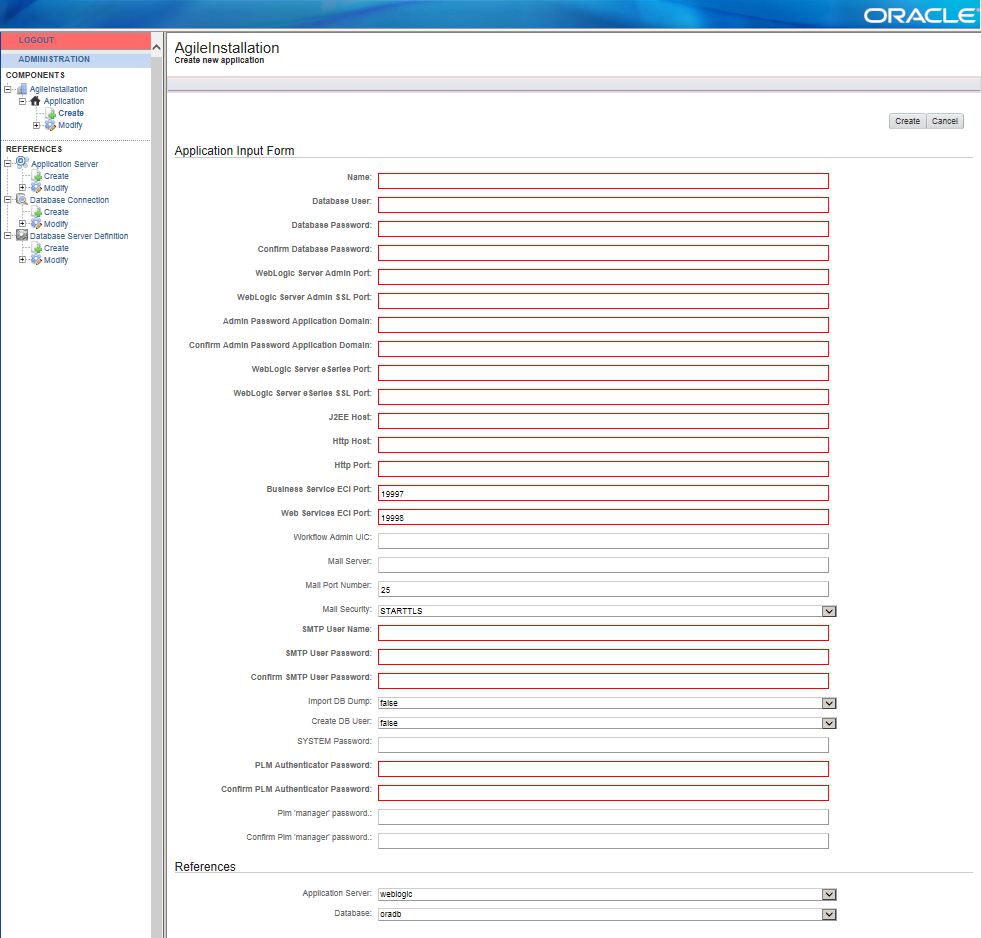This screenshot has width=982, height=938.
Task: Focus the Workflow Admin UIC field
Action: click(603, 541)
